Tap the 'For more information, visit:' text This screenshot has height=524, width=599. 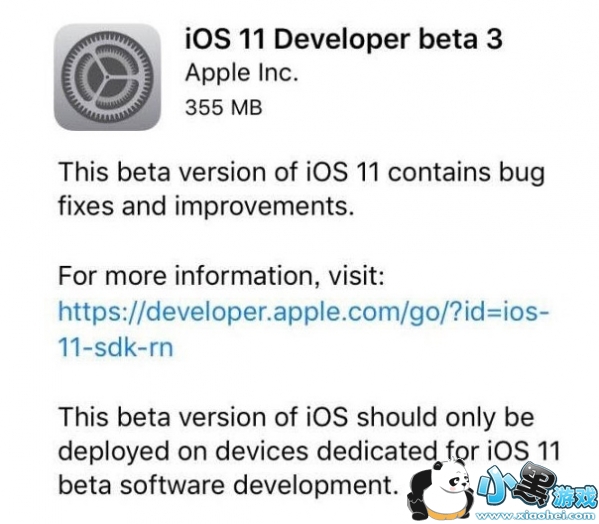point(221,275)
